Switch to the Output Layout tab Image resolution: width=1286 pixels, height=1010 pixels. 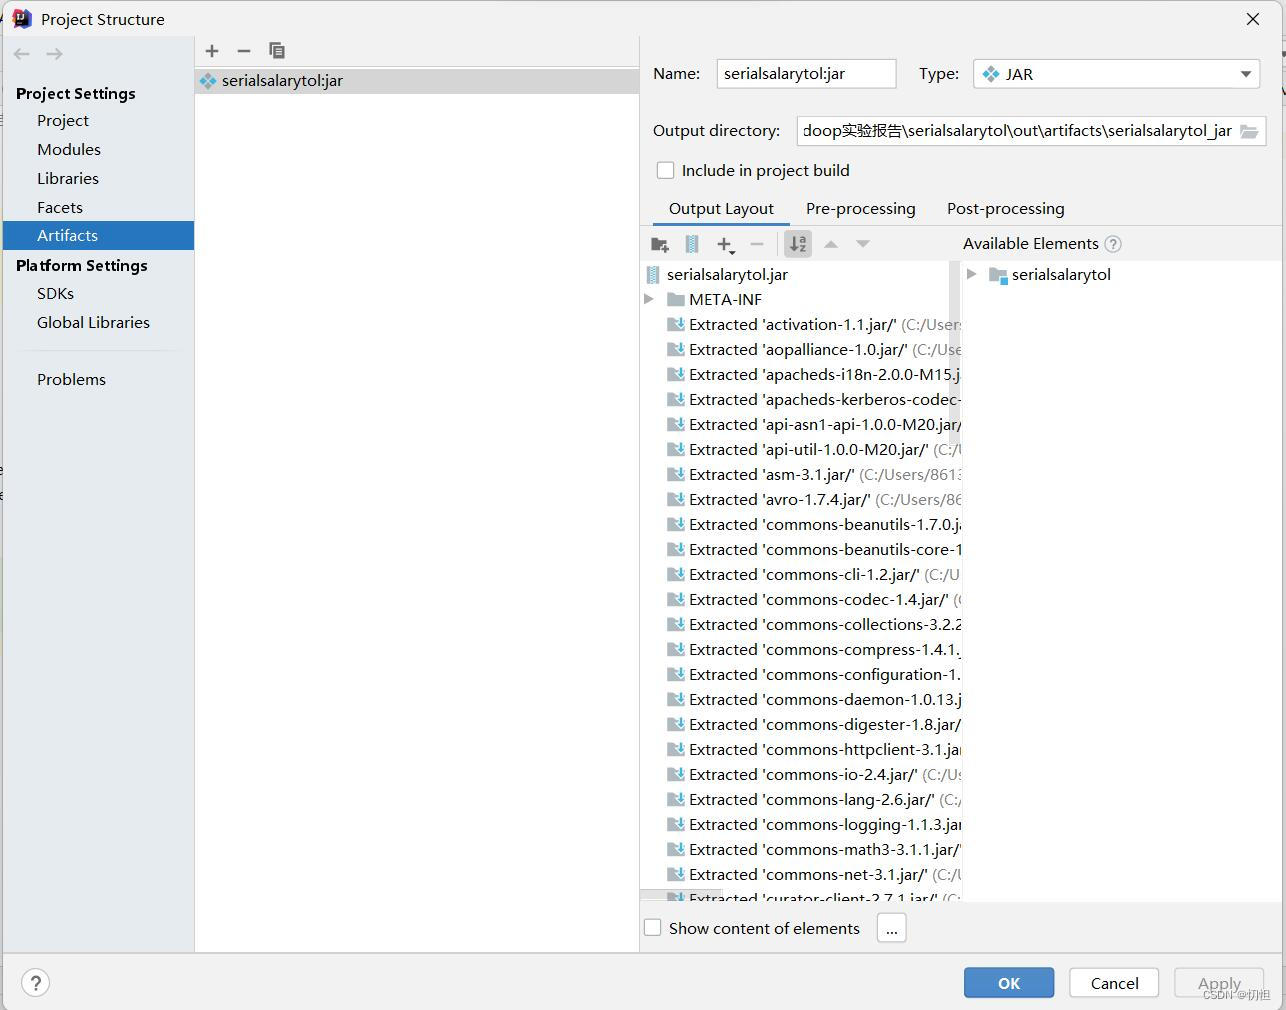click(721, 209)
